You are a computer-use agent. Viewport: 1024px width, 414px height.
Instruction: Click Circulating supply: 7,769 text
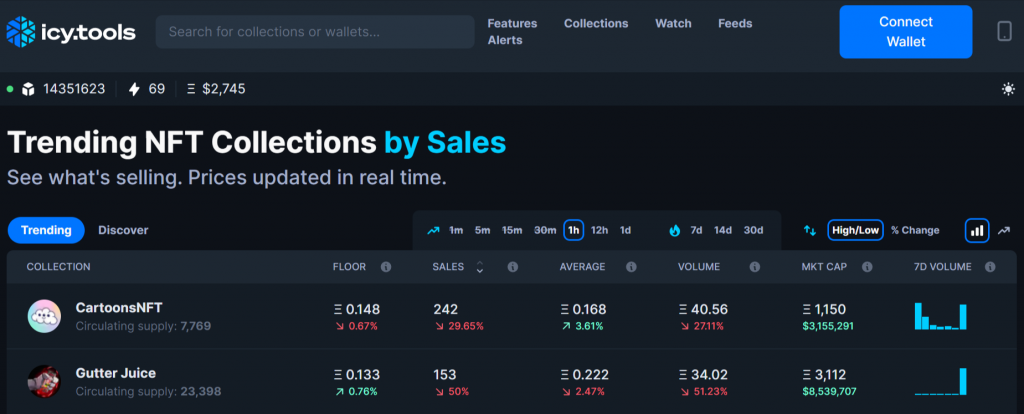143,325
